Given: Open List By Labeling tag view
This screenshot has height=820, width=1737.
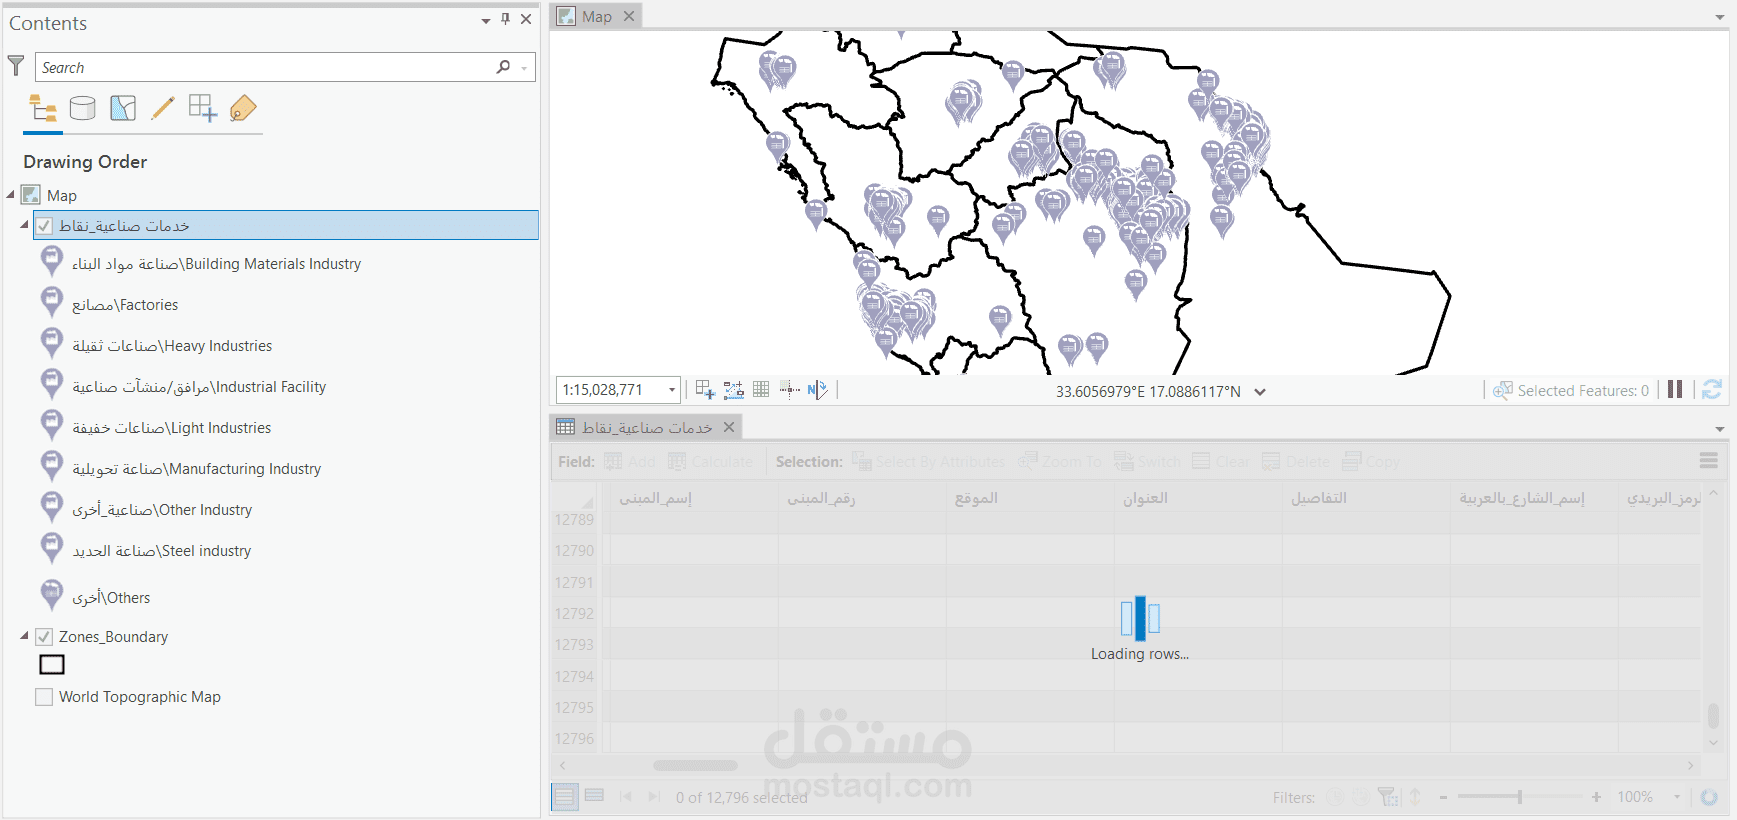Looking at the screenshot, I should coord(243,108).
